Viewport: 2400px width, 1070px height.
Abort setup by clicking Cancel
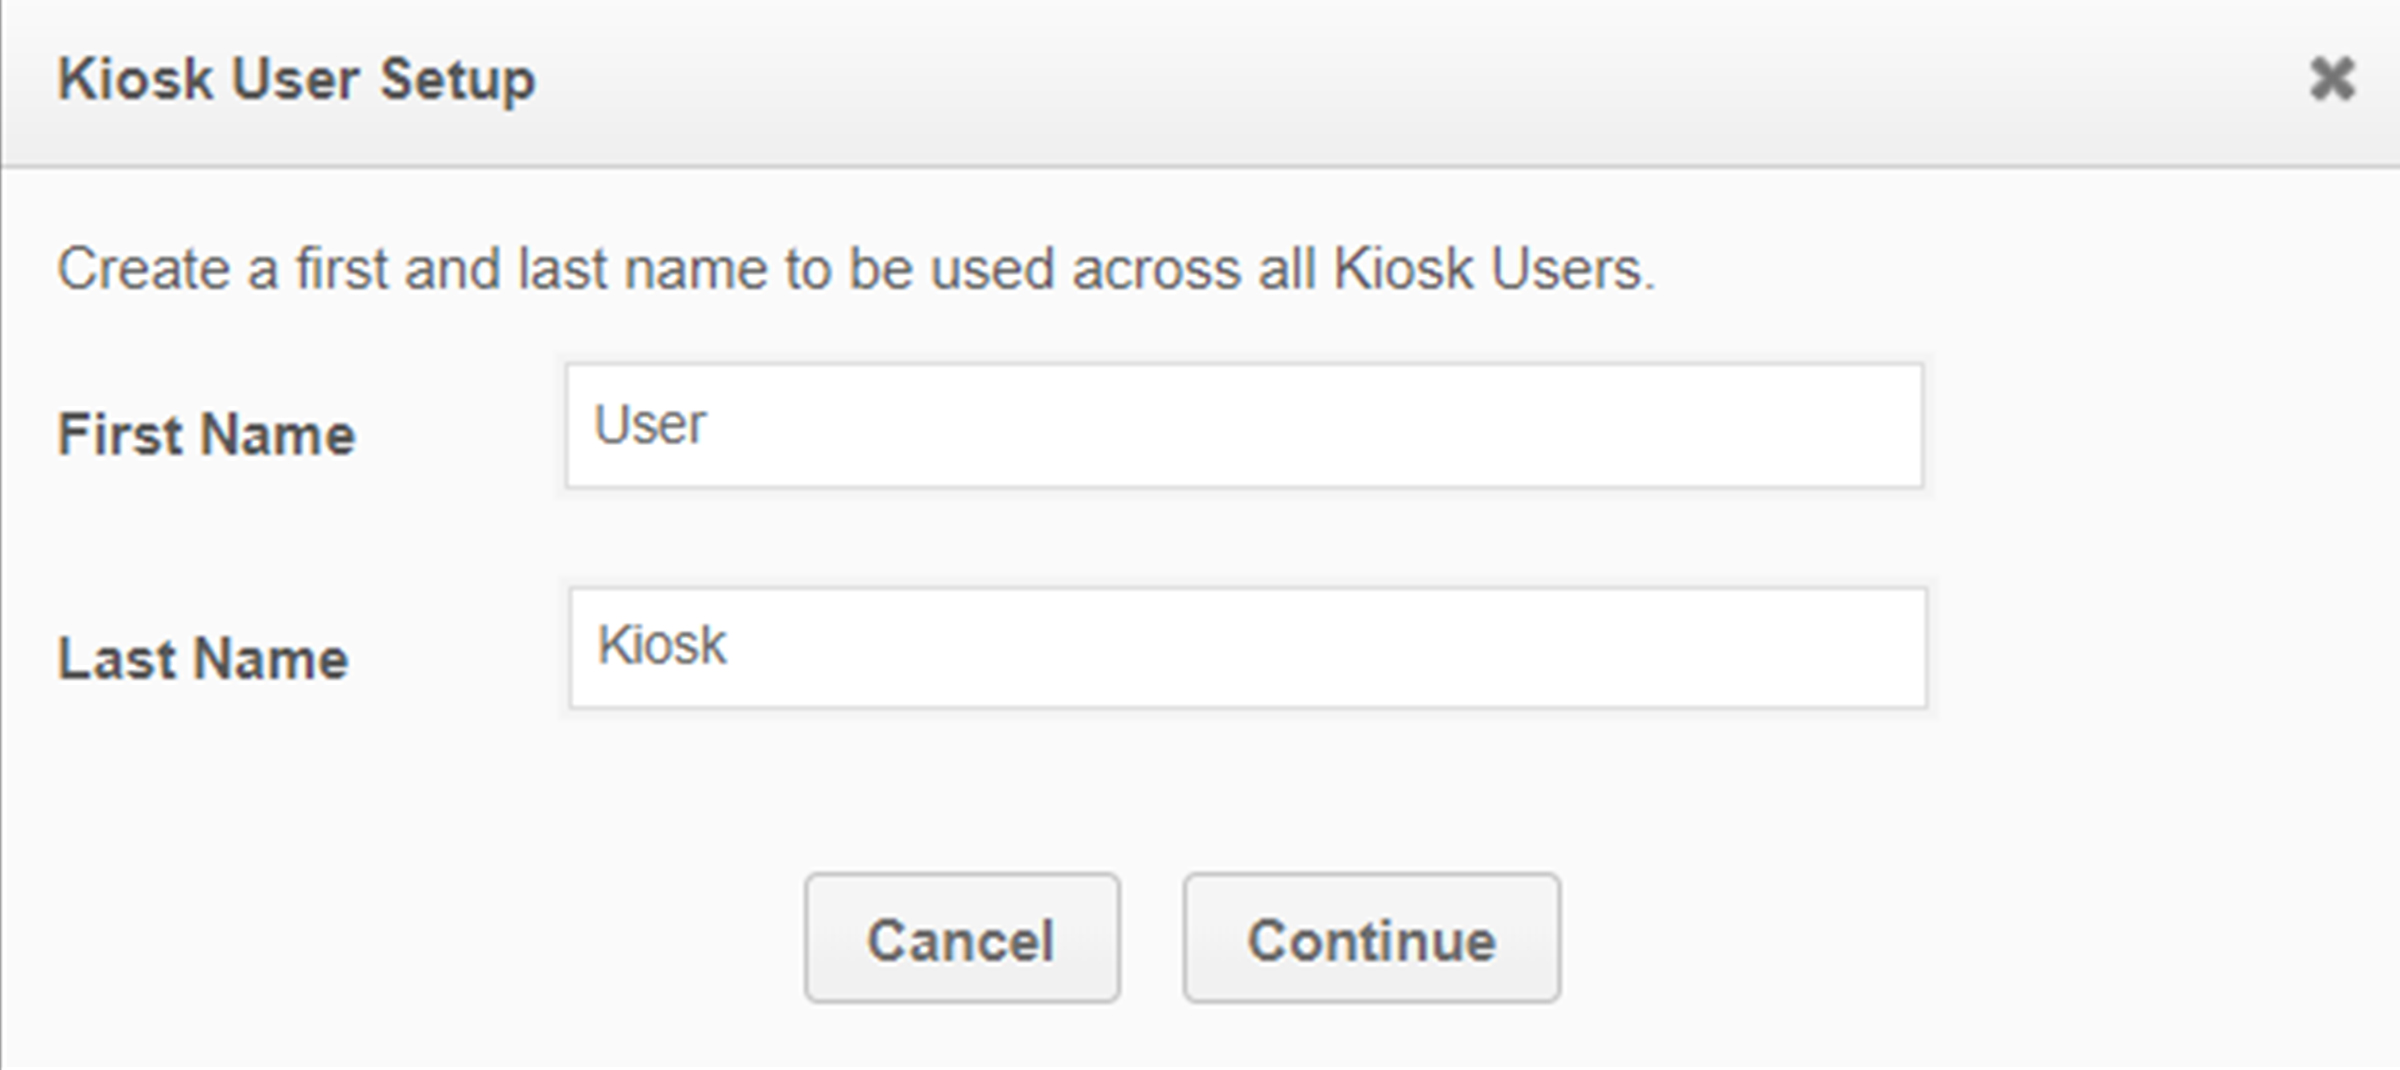pyautogui.click(x=962, y=938)
